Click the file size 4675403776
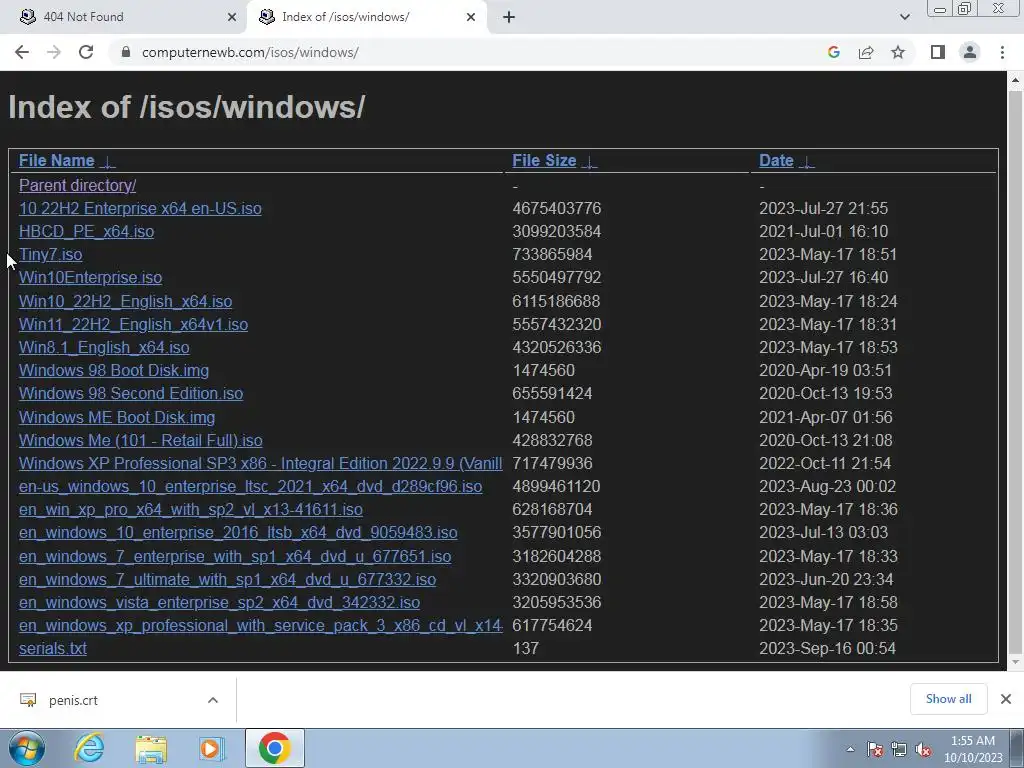This screenshot has height=768, width=1024. point(556,208)
